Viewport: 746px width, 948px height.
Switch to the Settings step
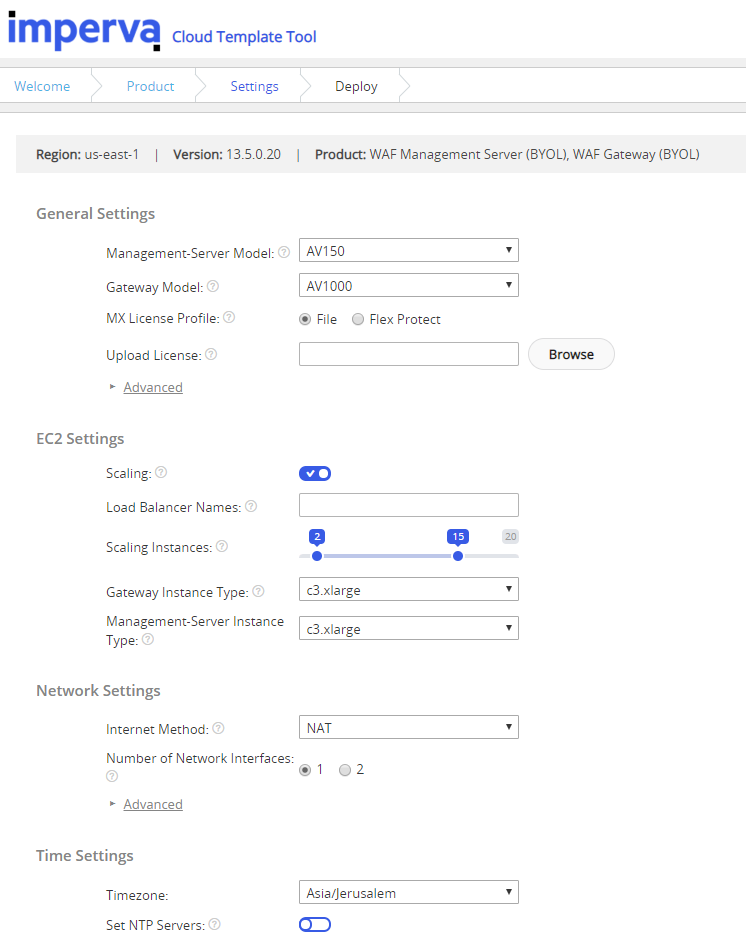tap(255, 86)
